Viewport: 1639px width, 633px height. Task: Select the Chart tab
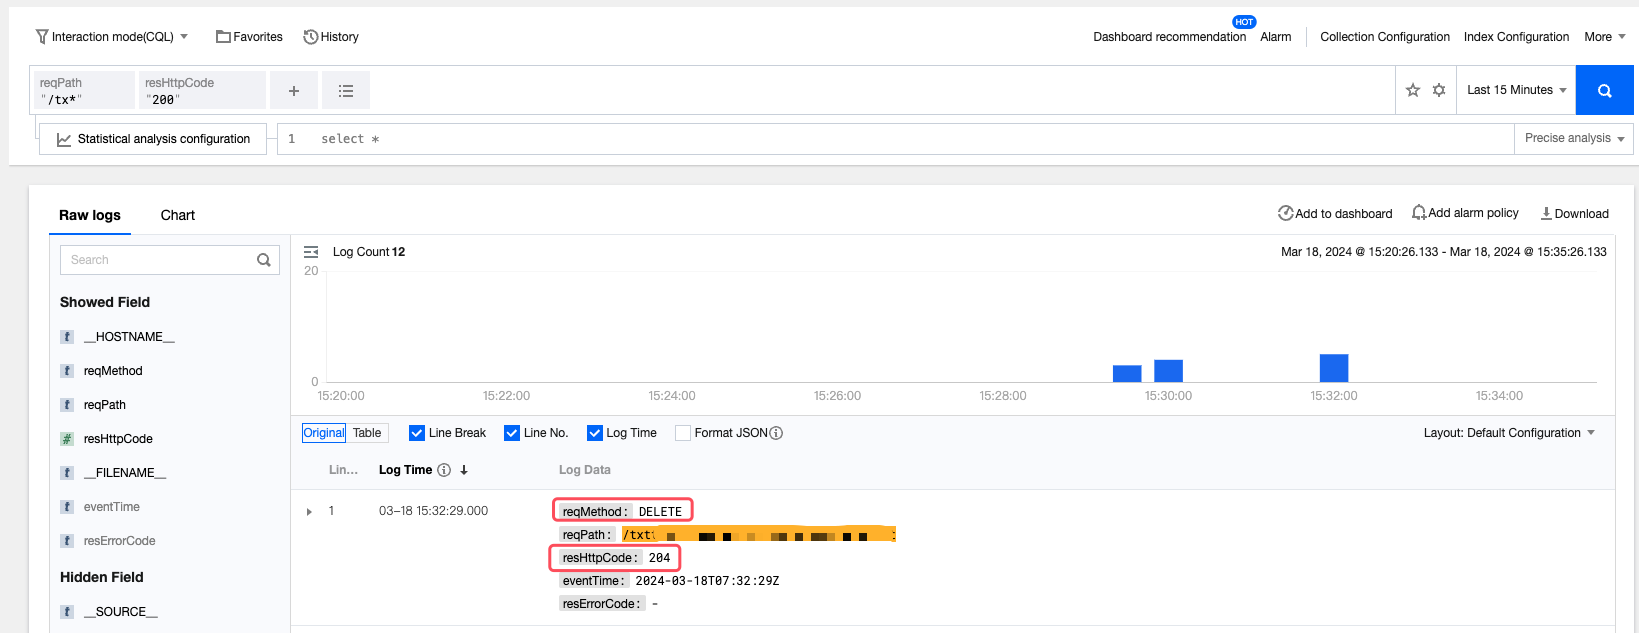click(178, 215)
